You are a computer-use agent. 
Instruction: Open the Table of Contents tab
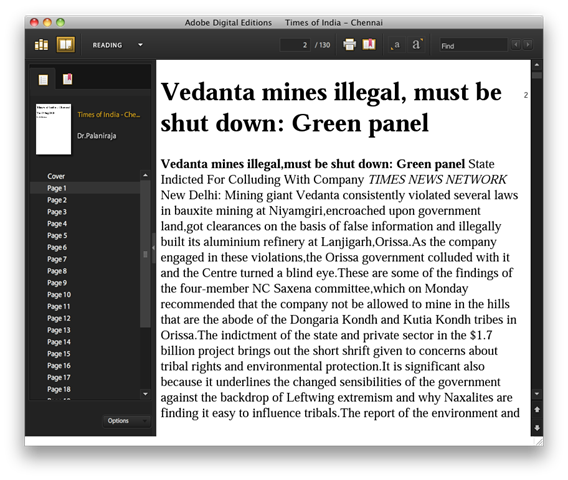(43, 79)
